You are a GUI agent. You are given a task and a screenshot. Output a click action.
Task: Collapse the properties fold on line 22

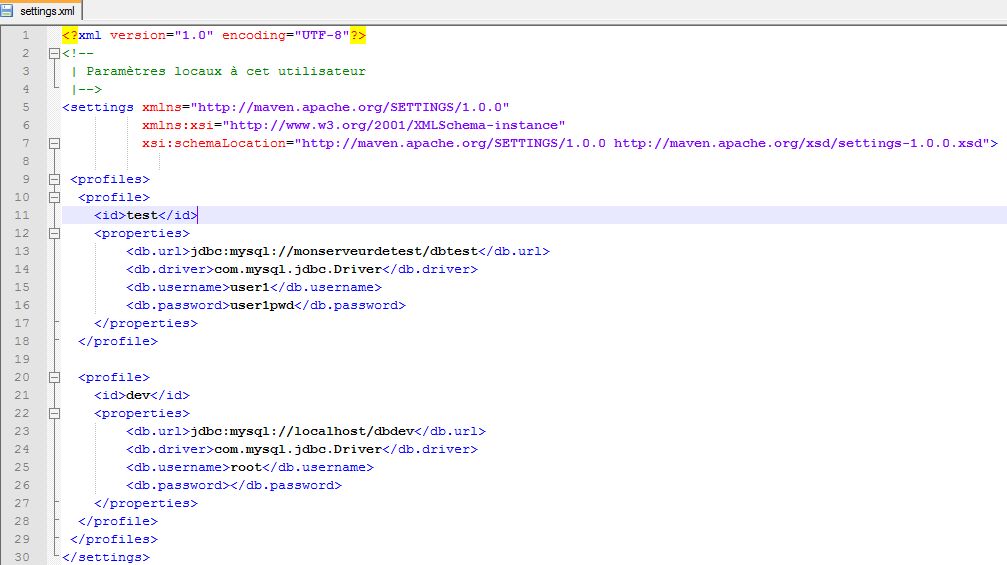pos(55,413)
